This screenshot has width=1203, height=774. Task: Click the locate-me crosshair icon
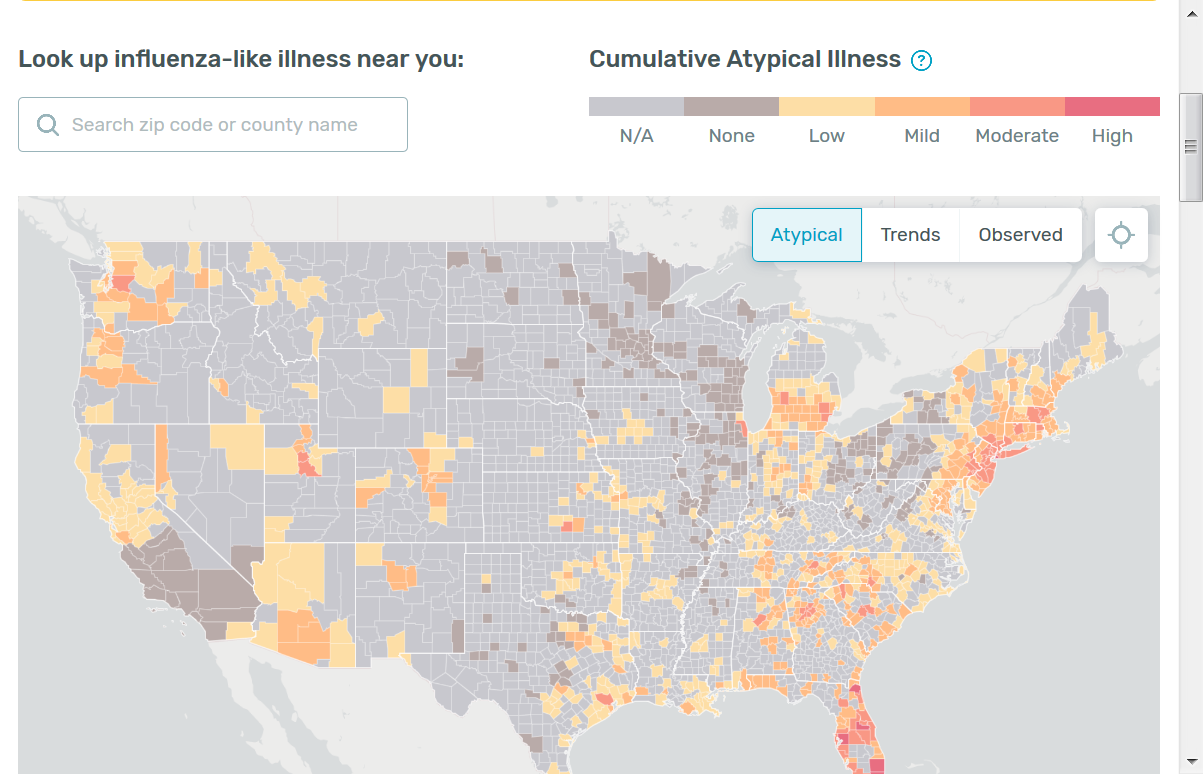point(1121,235)
